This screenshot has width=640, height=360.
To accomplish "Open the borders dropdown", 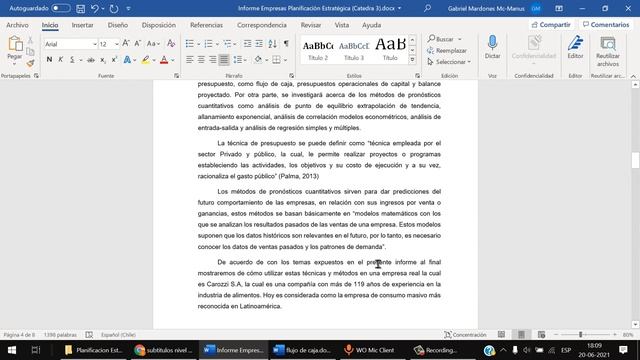I will (285, 60).
